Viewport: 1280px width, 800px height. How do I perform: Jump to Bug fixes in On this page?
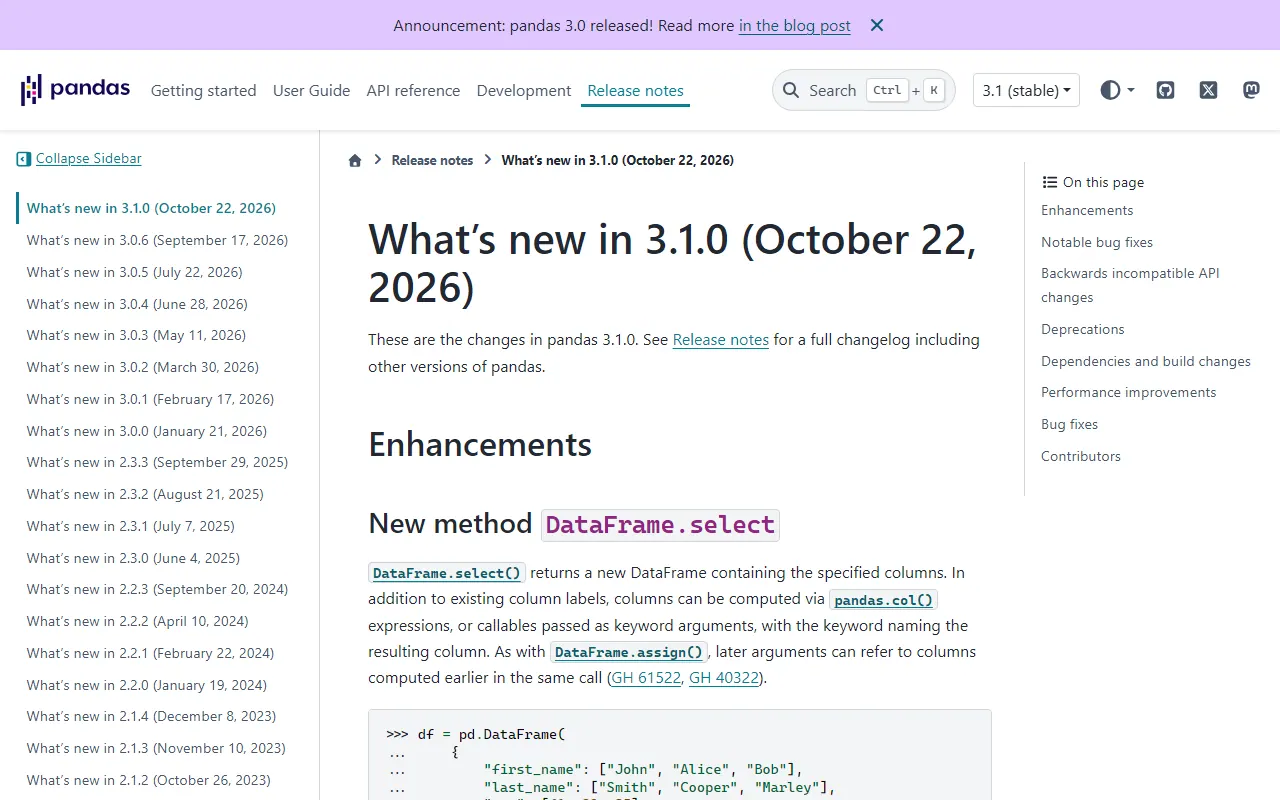[x=1070, y=424]
